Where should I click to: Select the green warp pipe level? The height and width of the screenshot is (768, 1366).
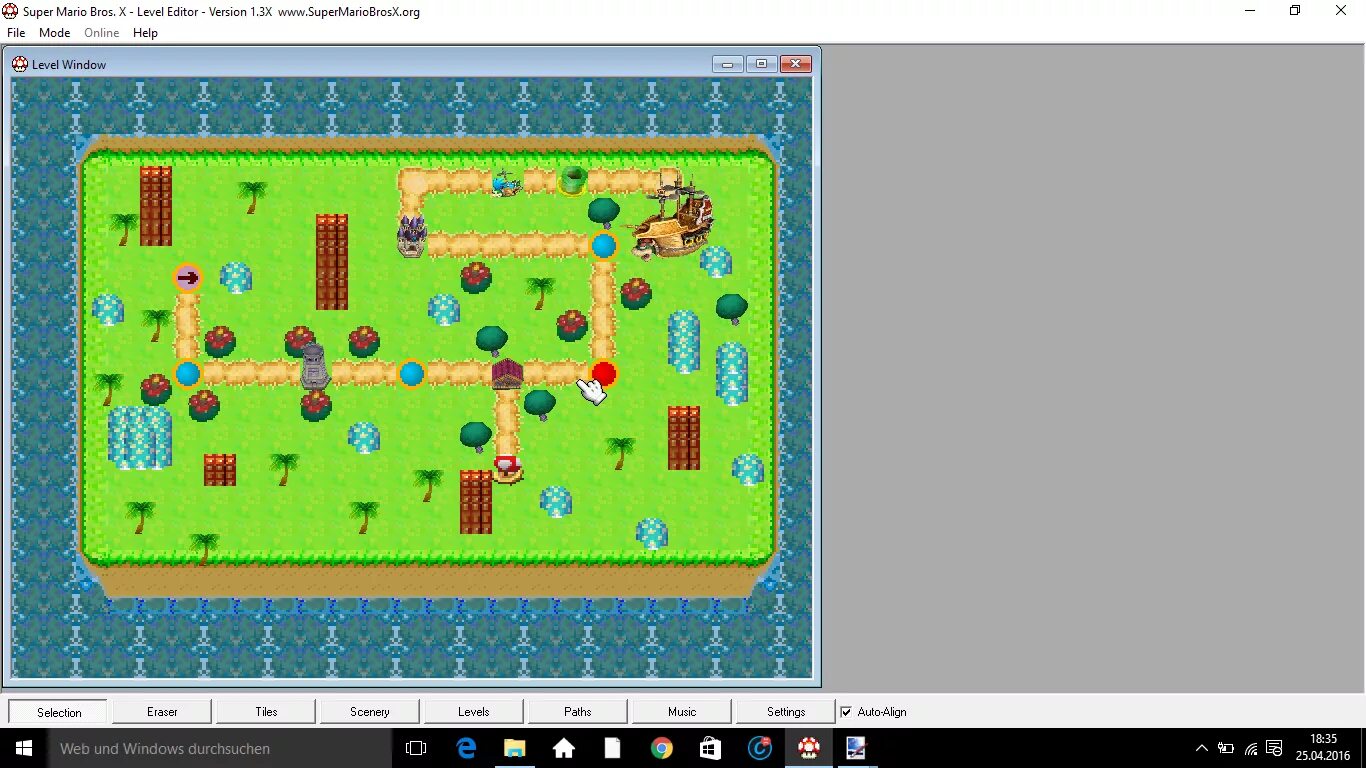coord(573,180)
